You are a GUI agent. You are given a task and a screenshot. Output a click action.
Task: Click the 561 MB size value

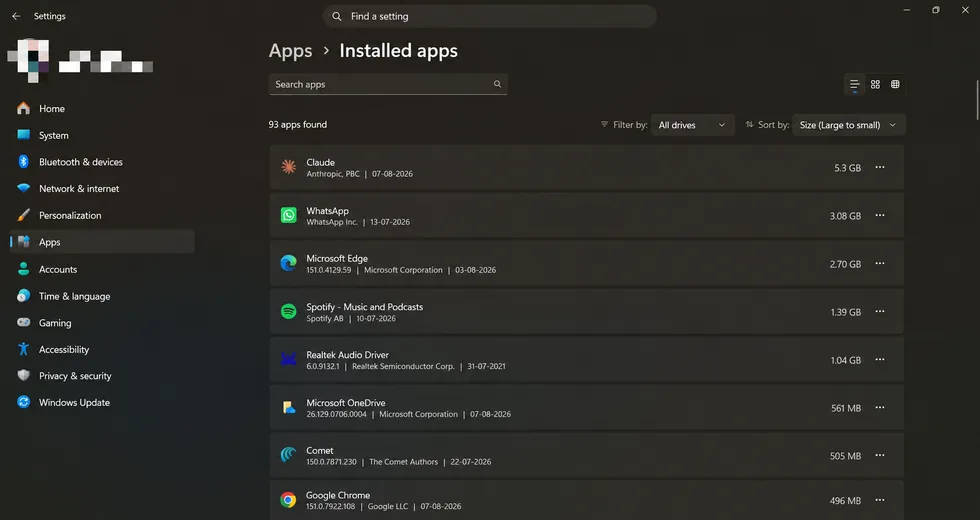tap(846, 408)
